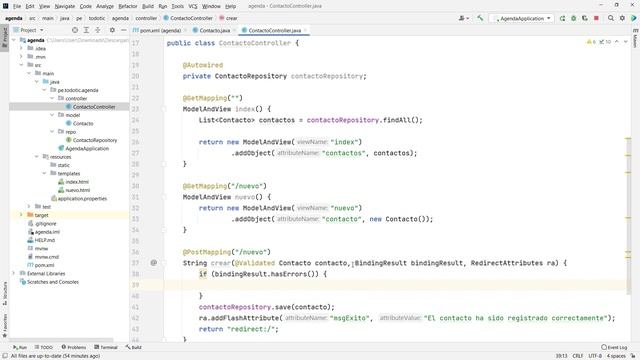Select ContactoRepository in project tree
Image resolution: width=640 pixels, height=360 pixels.
[x=95, y=140]
